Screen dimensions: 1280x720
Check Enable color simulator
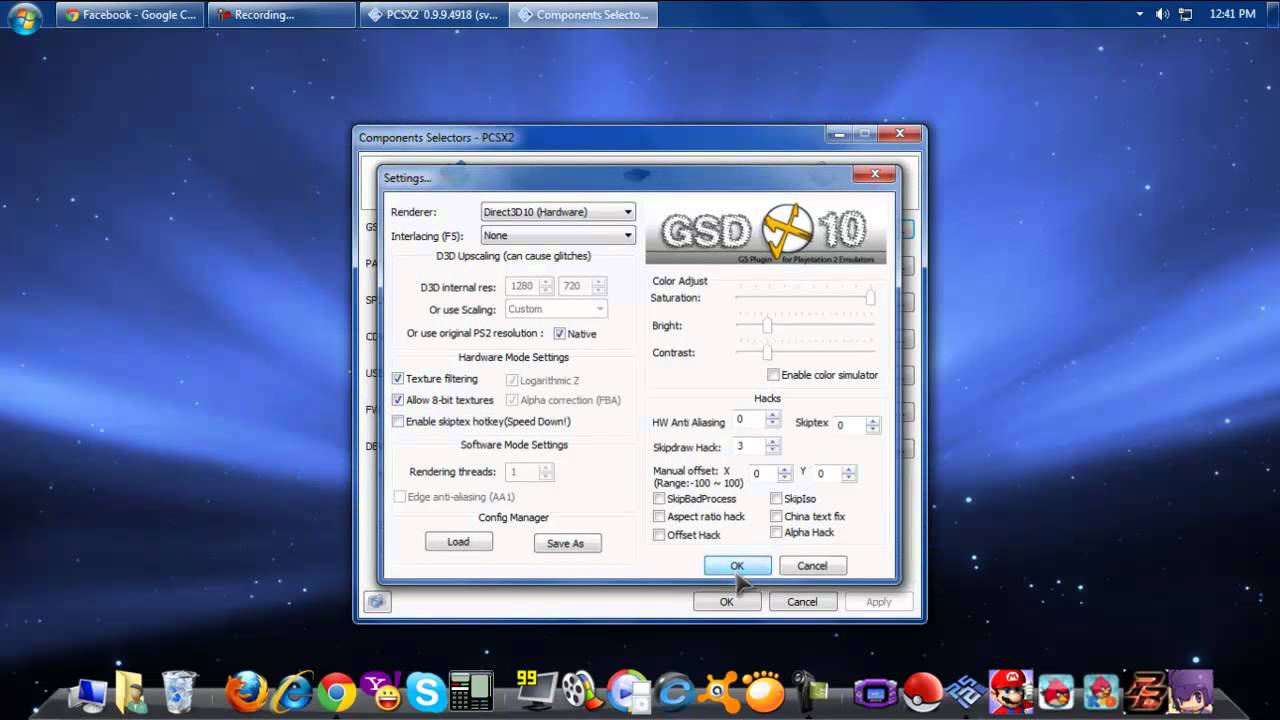(773, 375)
